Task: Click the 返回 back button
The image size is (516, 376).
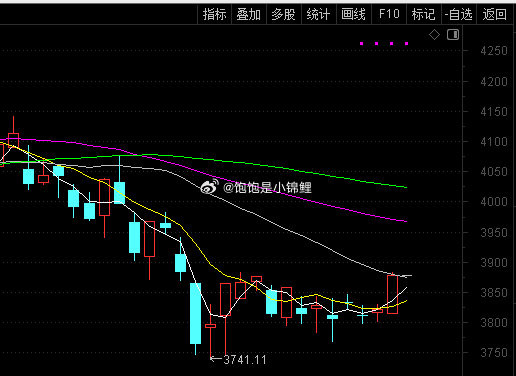Action: tap(495, 15)
